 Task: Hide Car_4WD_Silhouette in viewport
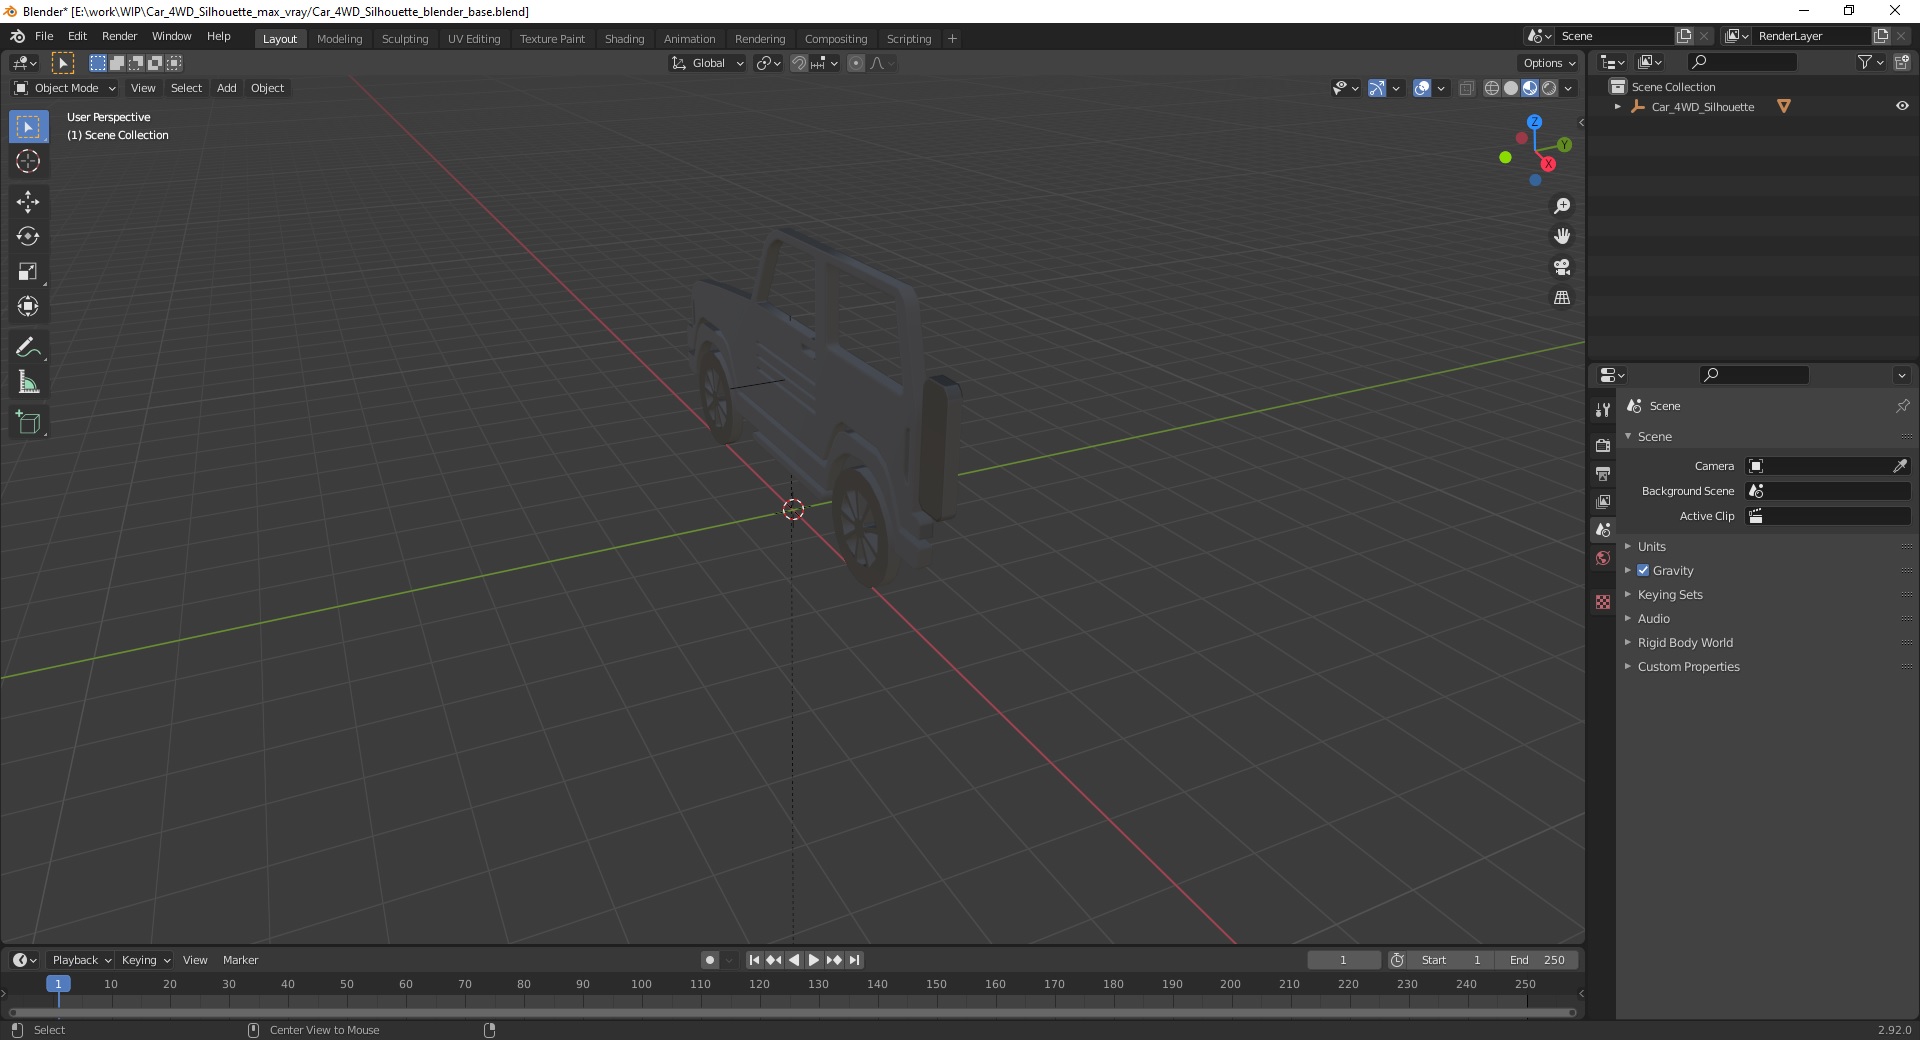[x=1902, y=106]
